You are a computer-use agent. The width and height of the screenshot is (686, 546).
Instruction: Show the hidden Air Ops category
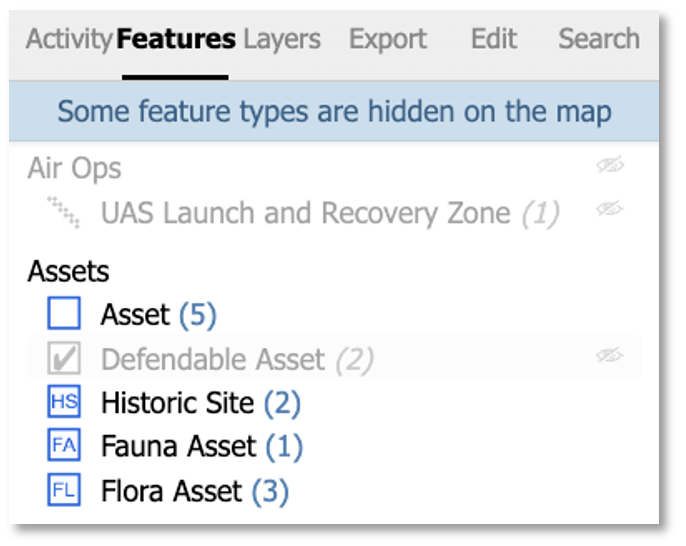coord(609,167)
